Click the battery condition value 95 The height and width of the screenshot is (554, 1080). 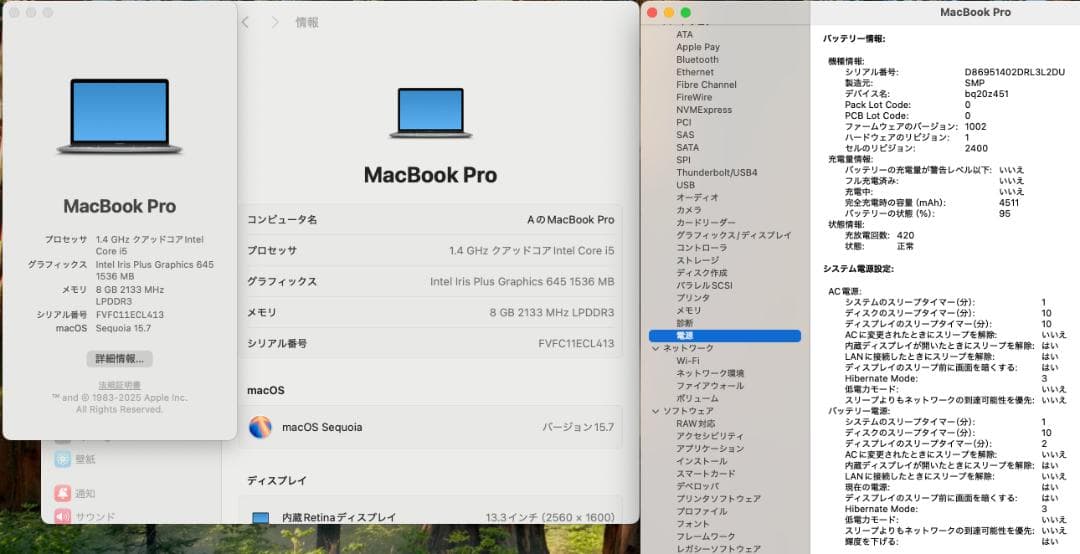[x=1005, y=214]
